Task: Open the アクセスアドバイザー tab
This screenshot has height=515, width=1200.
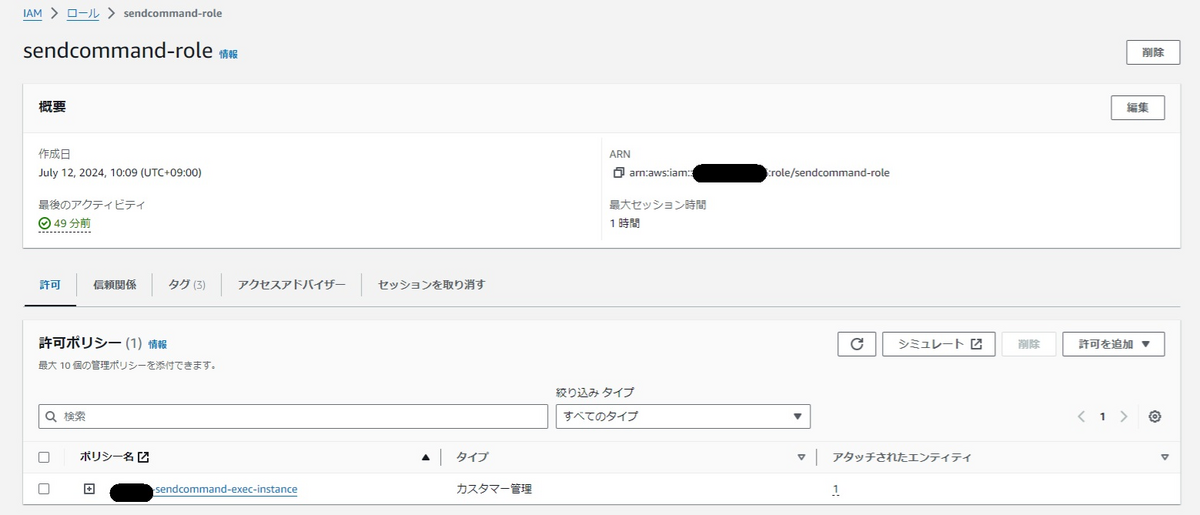Action: [292, 285]
